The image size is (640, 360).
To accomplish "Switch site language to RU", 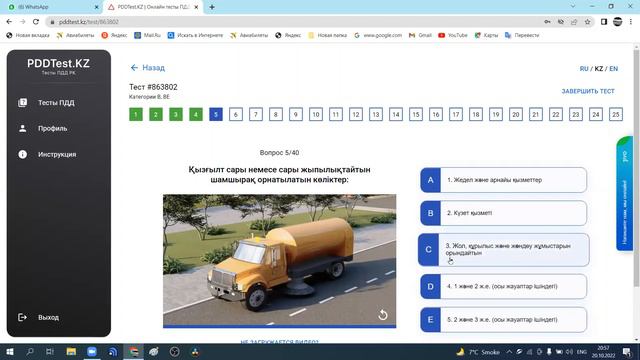I will (584, 69).
